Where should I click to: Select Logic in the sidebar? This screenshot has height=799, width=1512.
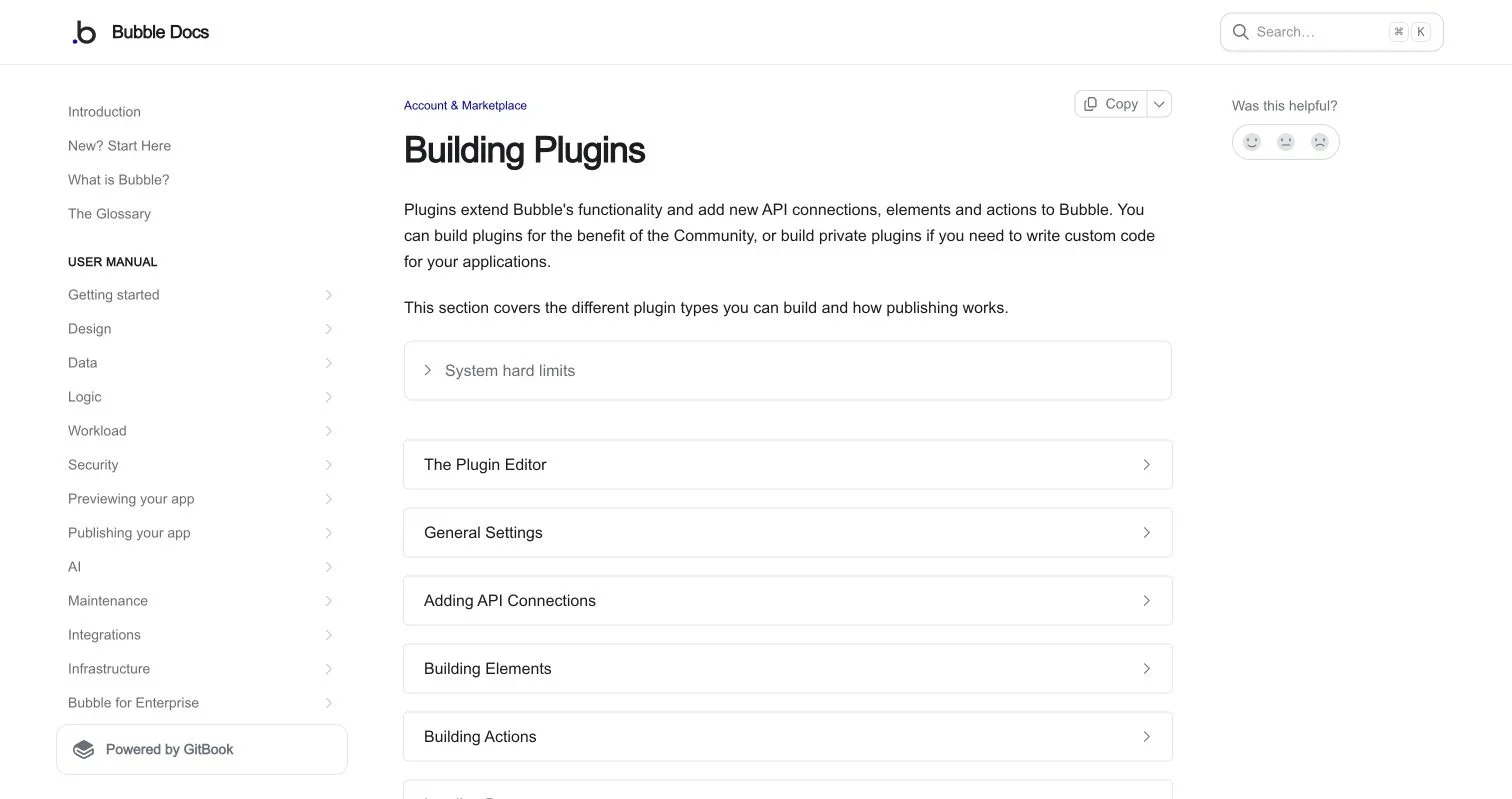point(84,397)
